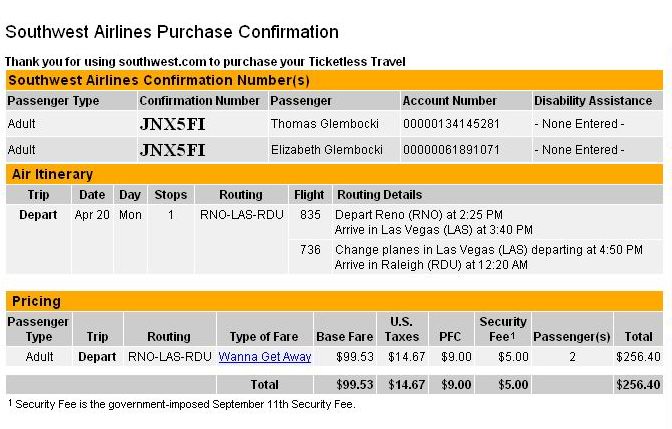Click the Arrive in Raleigh (RDU) line
Image resolution: width=672 pixels, height=429 pixels.
pyautogui.click(x=431, y=265)
